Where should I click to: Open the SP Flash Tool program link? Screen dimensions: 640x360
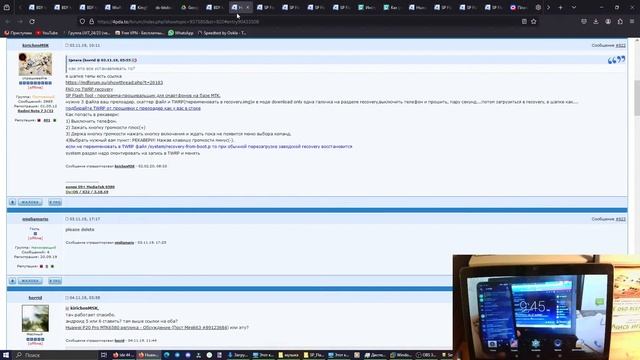point(143,96)
